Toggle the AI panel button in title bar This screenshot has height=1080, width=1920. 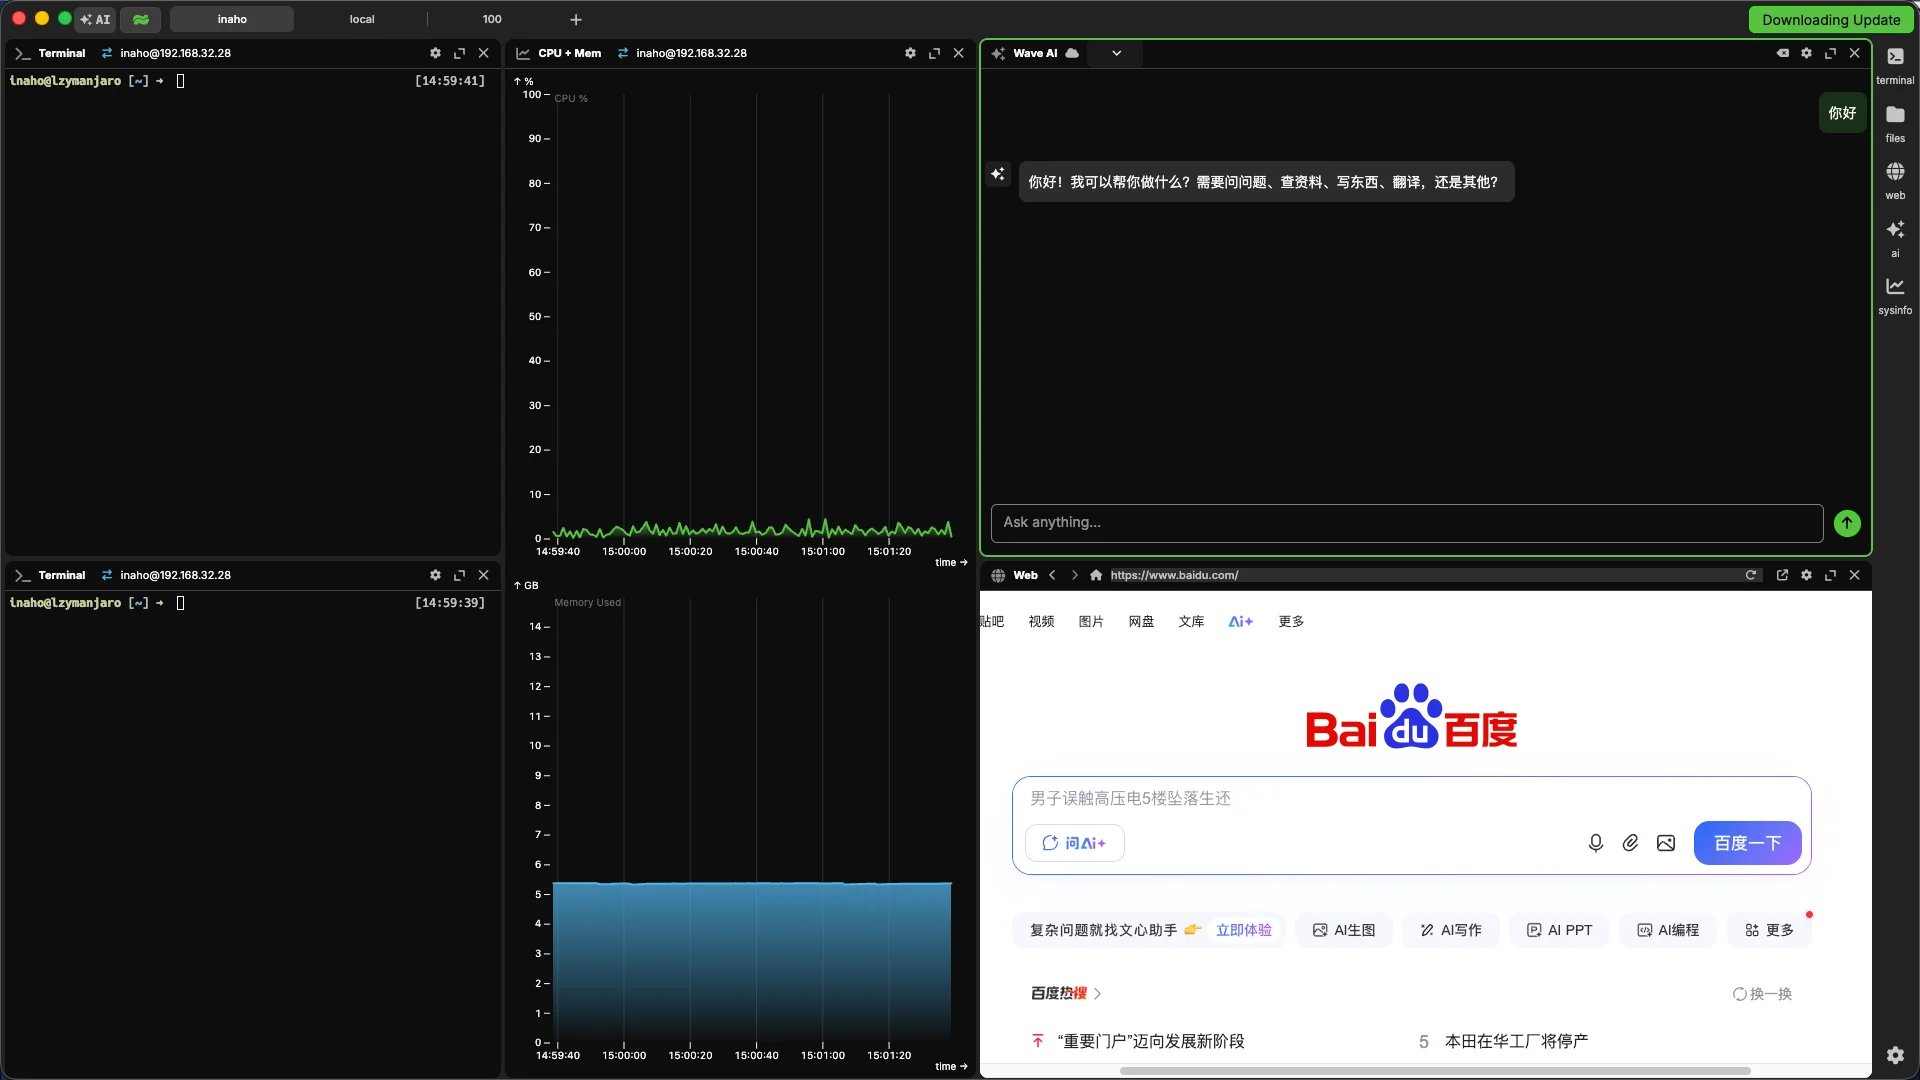[x=96, y=19]
